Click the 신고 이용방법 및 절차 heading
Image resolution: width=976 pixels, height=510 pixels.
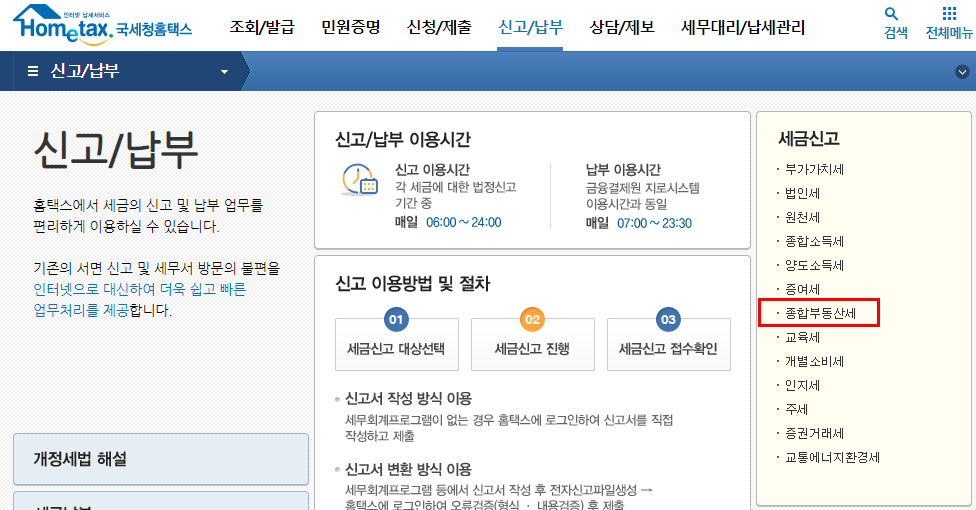[x=413, y=284]
